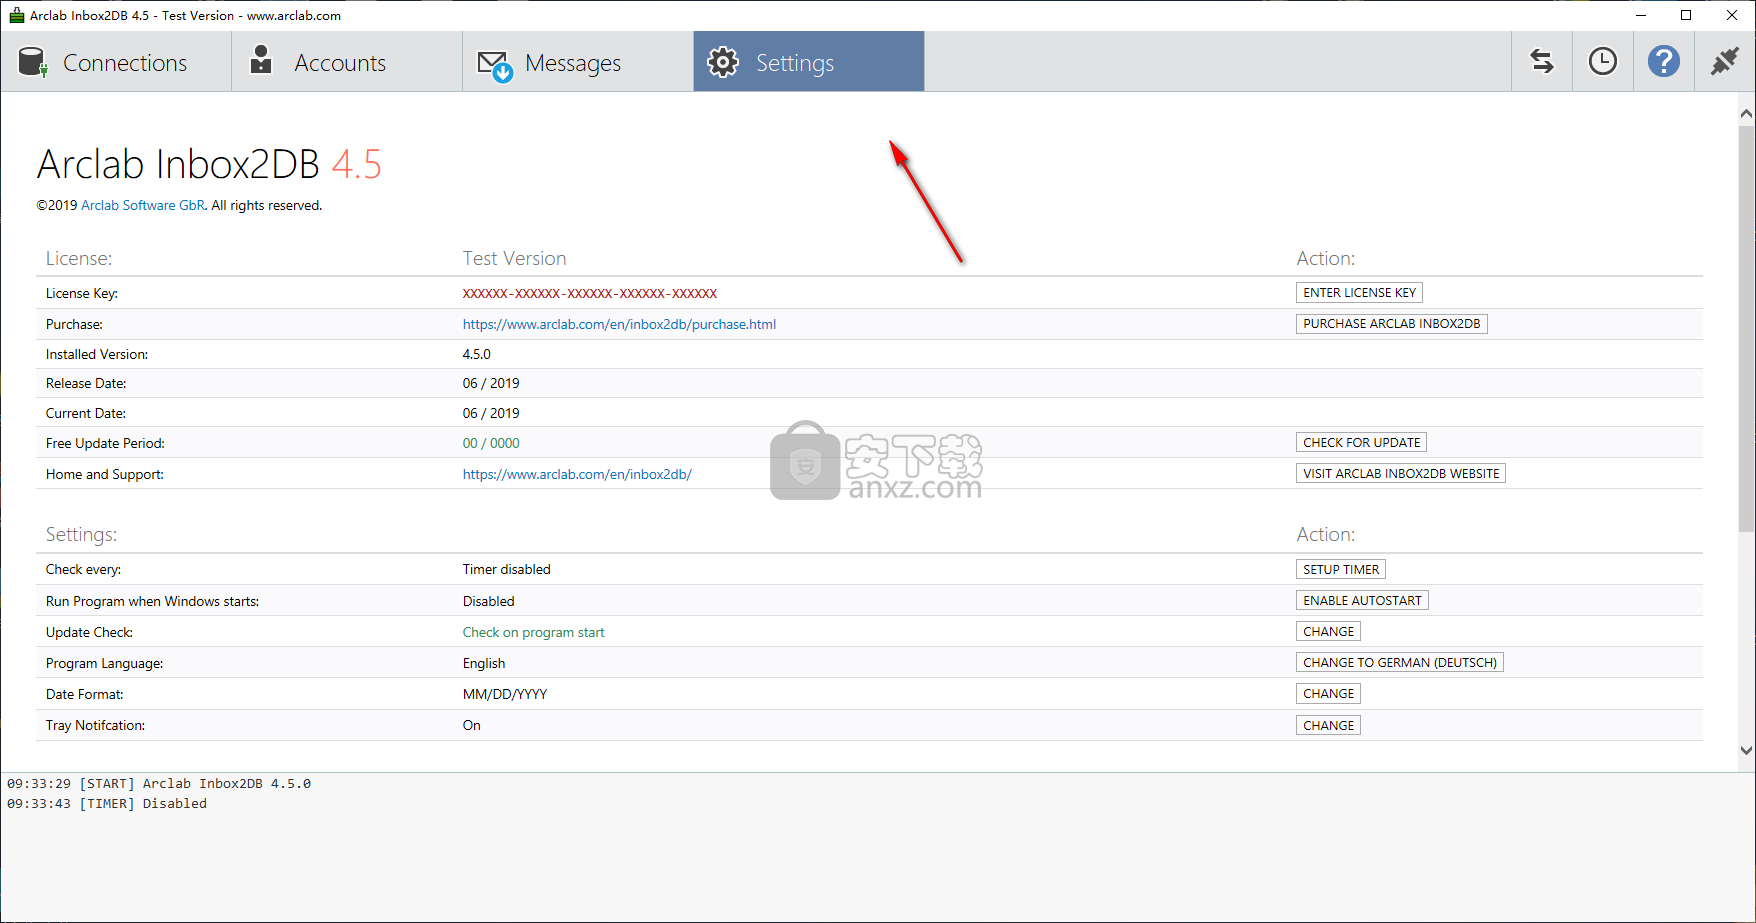The width and height of the screenshot is (1756, 923).
Task: Click the Release Date value '06 / 2019'
Action: tap(491, 383)
